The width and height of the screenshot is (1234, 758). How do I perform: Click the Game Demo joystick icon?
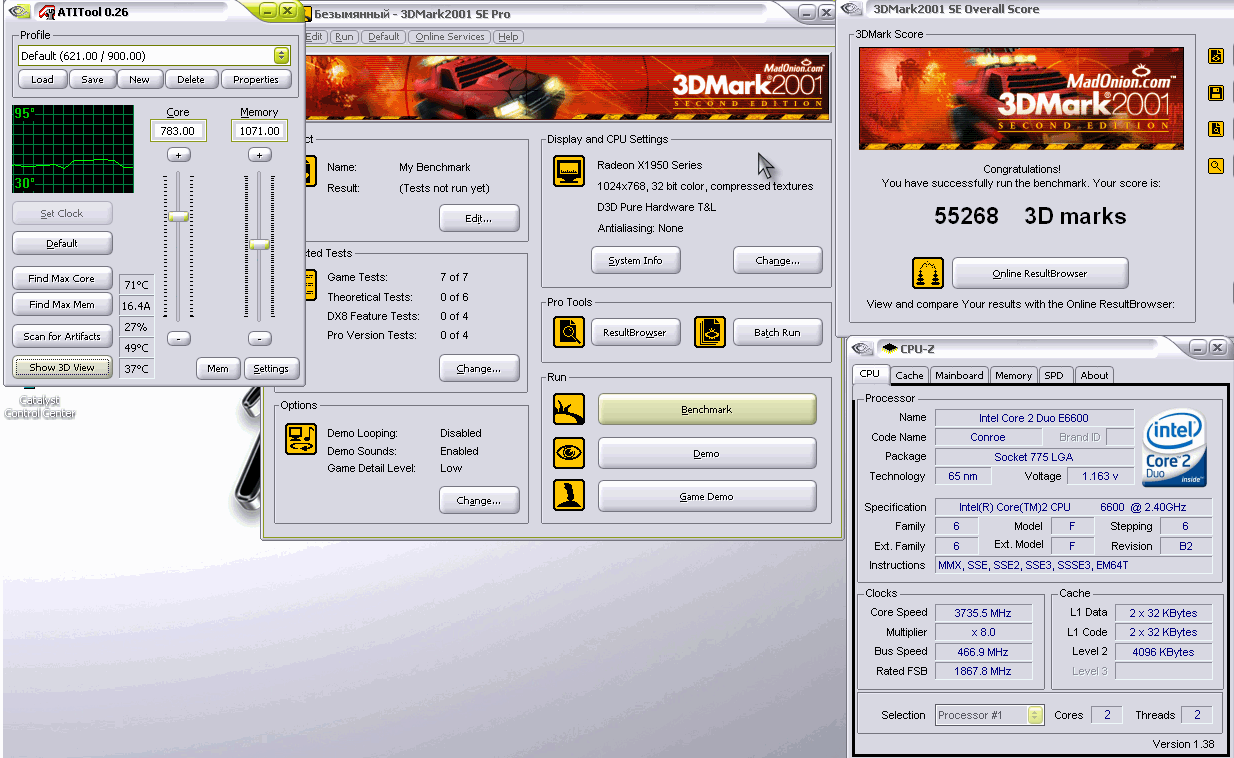pos(569,496)
